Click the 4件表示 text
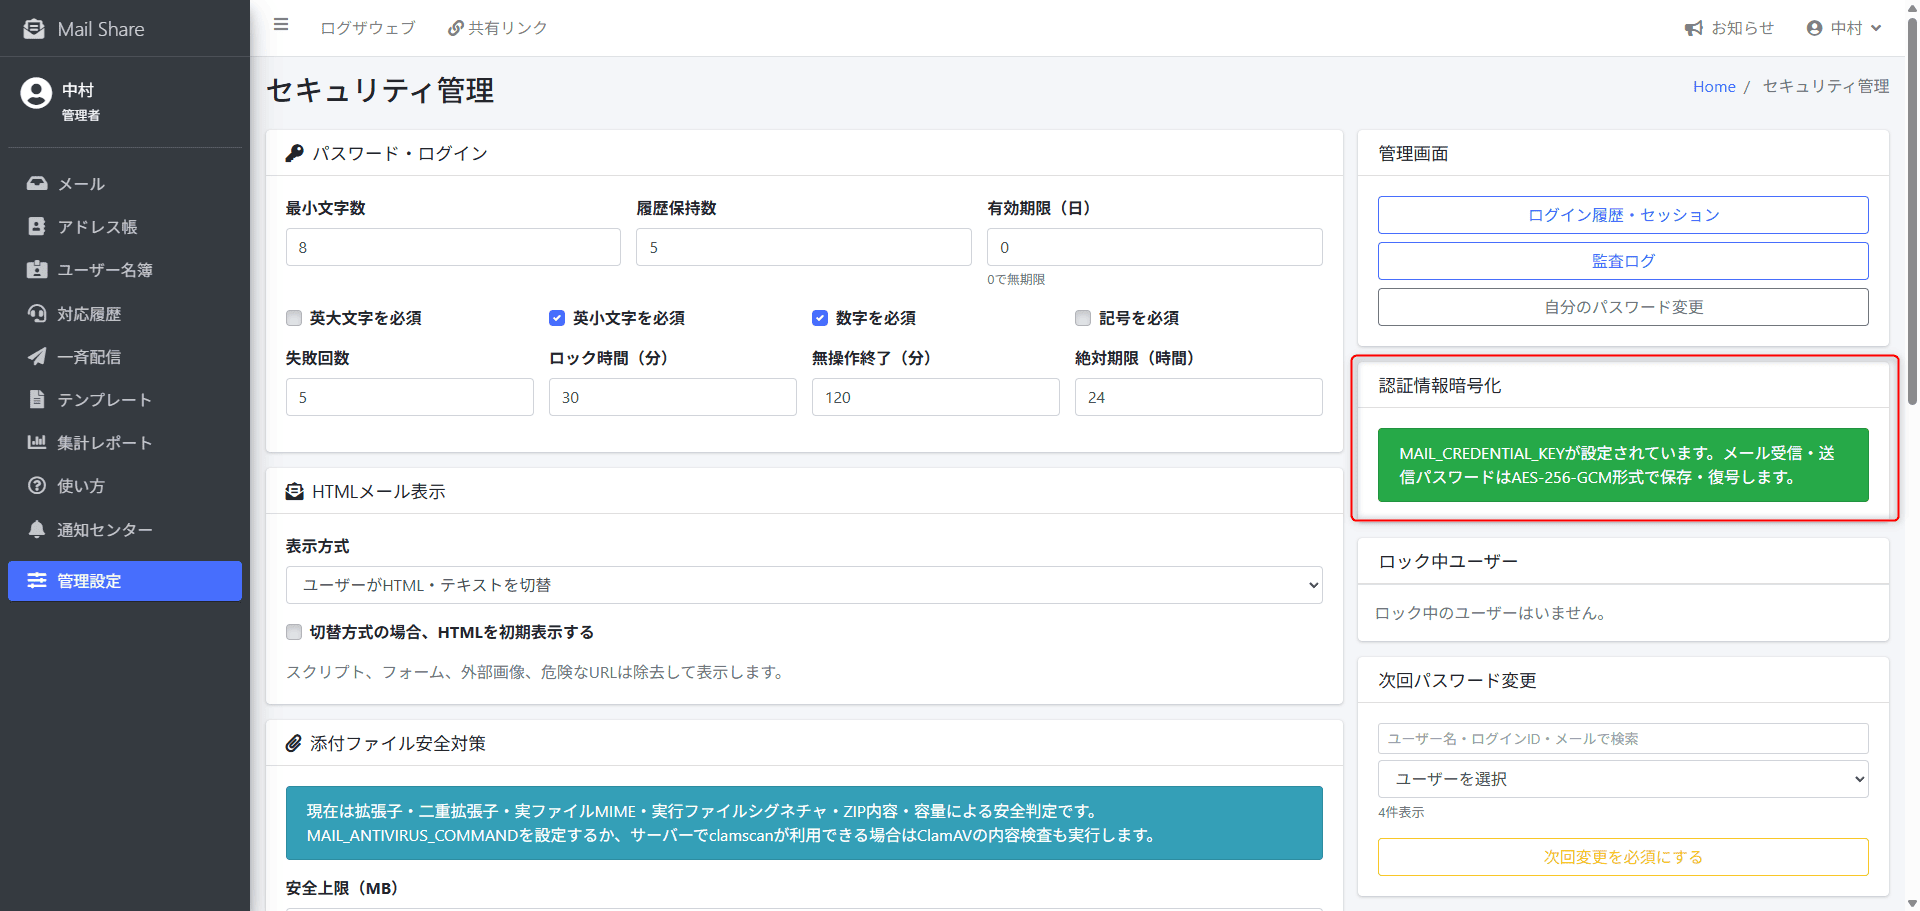Viewport: 1920px width, 911px height. point(1401,812)
